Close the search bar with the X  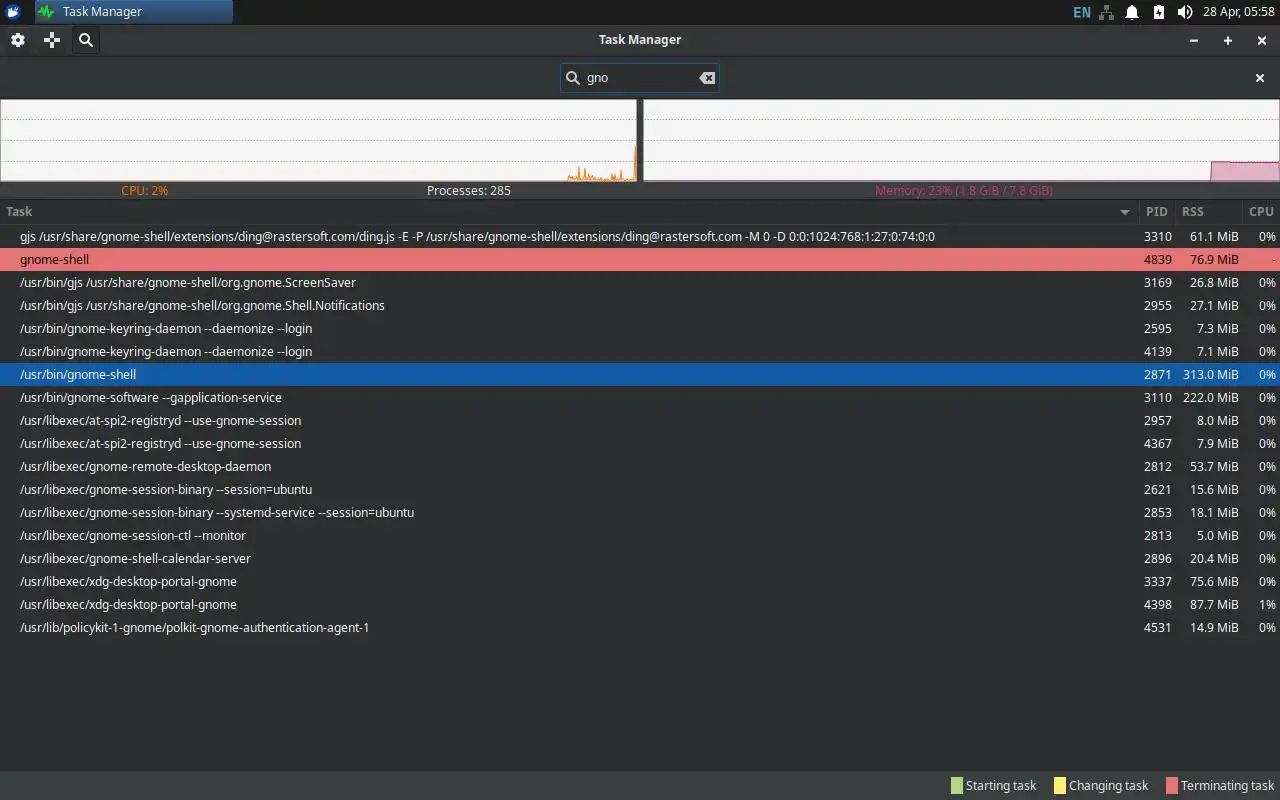tap(1260, 78)
